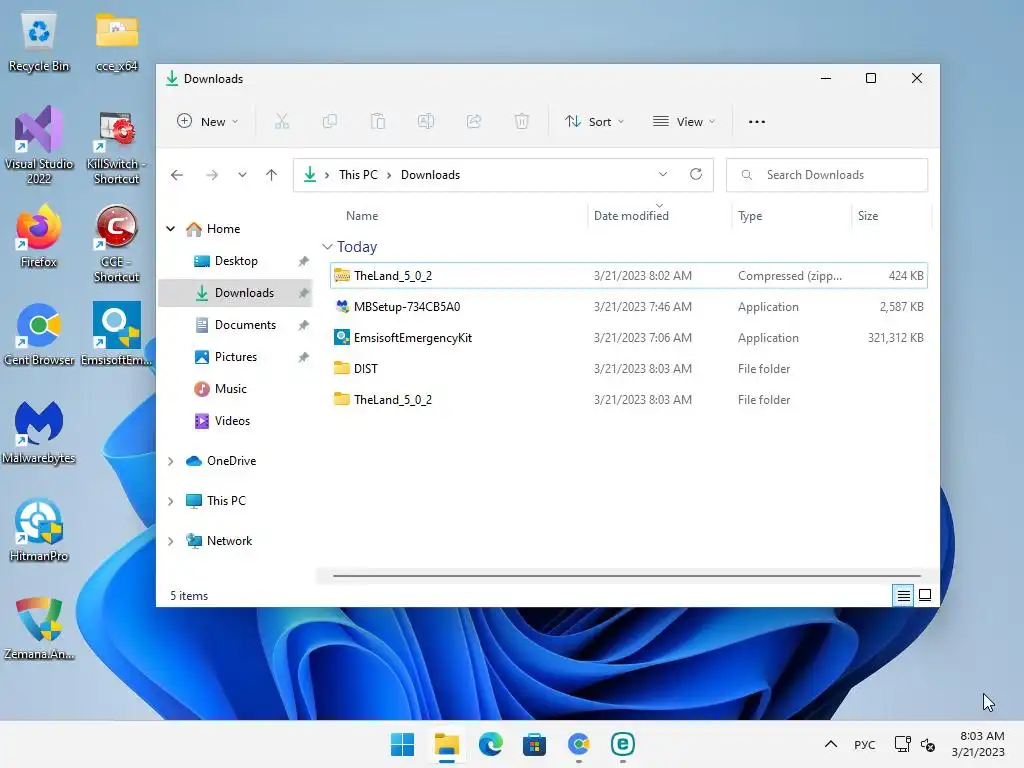Click the Copy icon in toolbar

point(330,121)
